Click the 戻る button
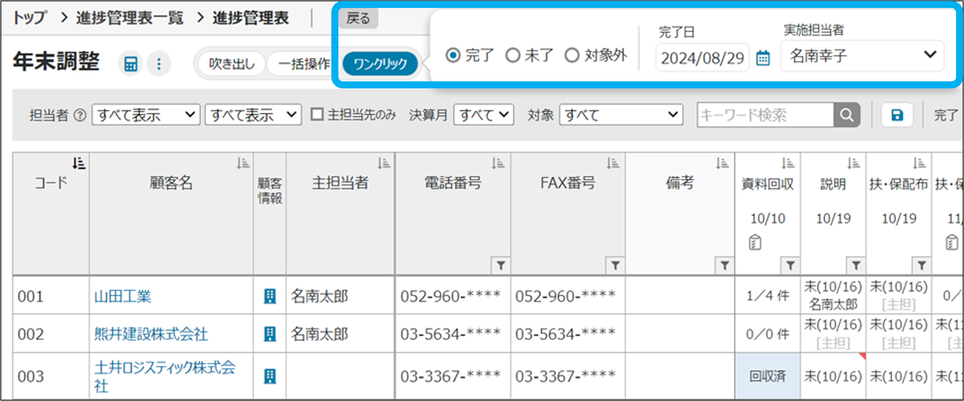This screenshot has width=964, height=401. [355, 18]
